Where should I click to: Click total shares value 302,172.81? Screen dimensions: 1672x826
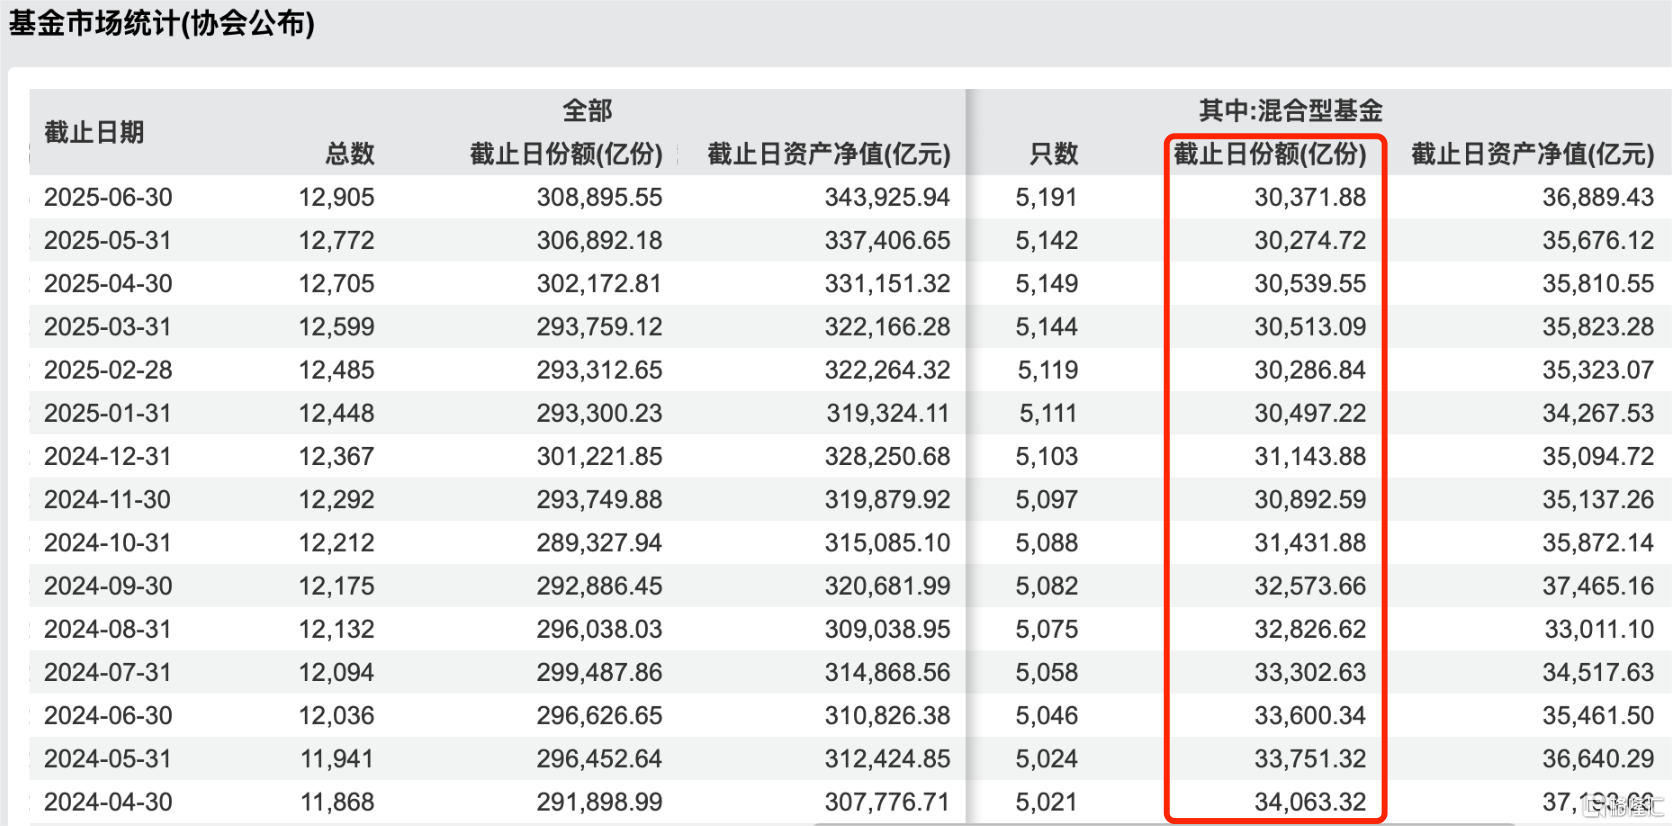click(599, 283)
